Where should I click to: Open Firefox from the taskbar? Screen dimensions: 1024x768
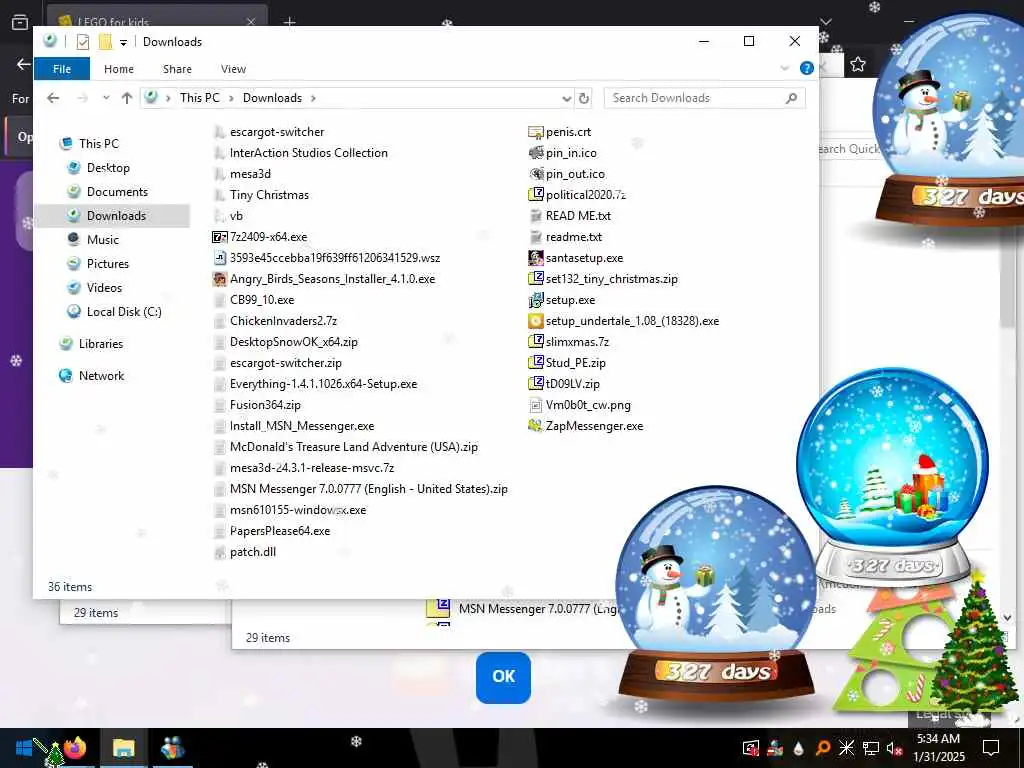(75, 748)
